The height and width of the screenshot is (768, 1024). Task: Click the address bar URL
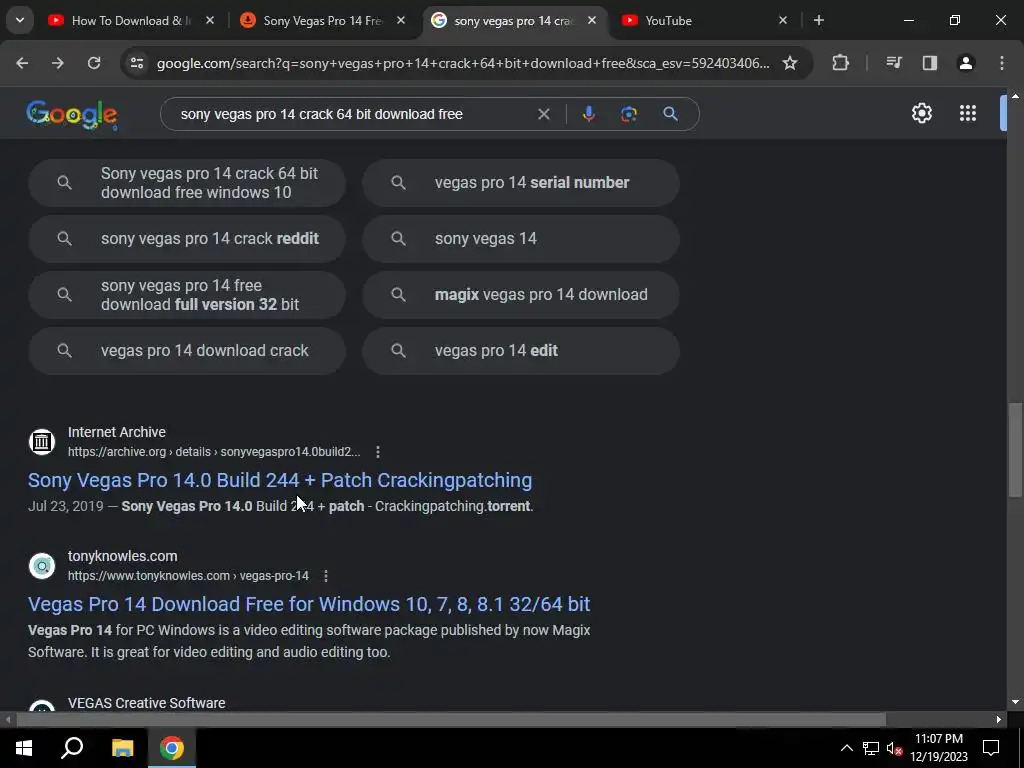(x=463, y=63)
